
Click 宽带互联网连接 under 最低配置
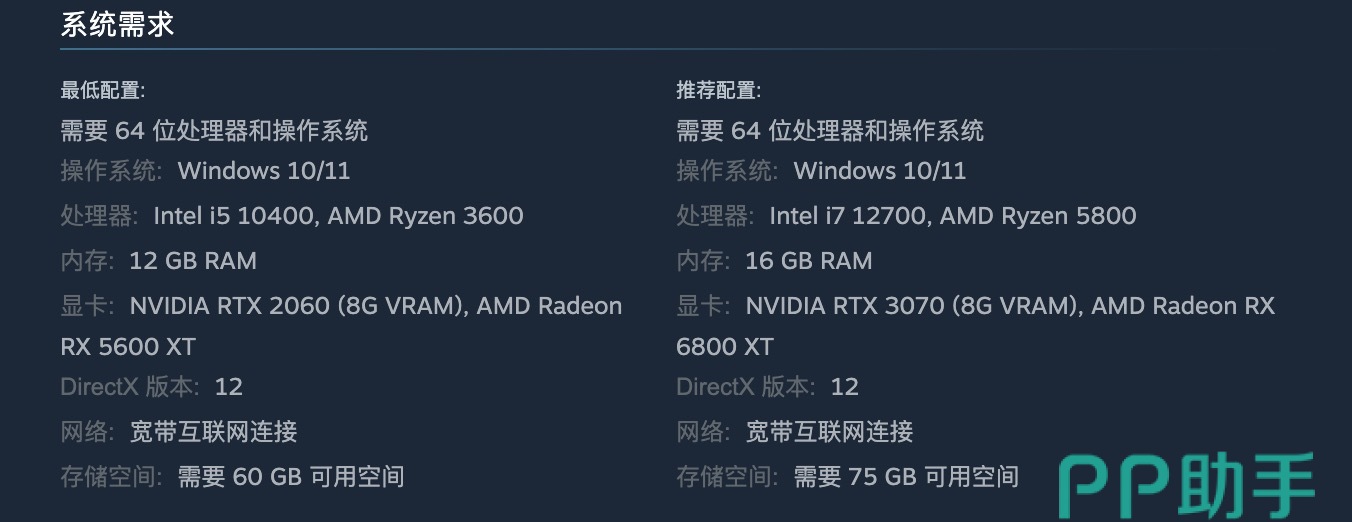[x=214, y=432]
